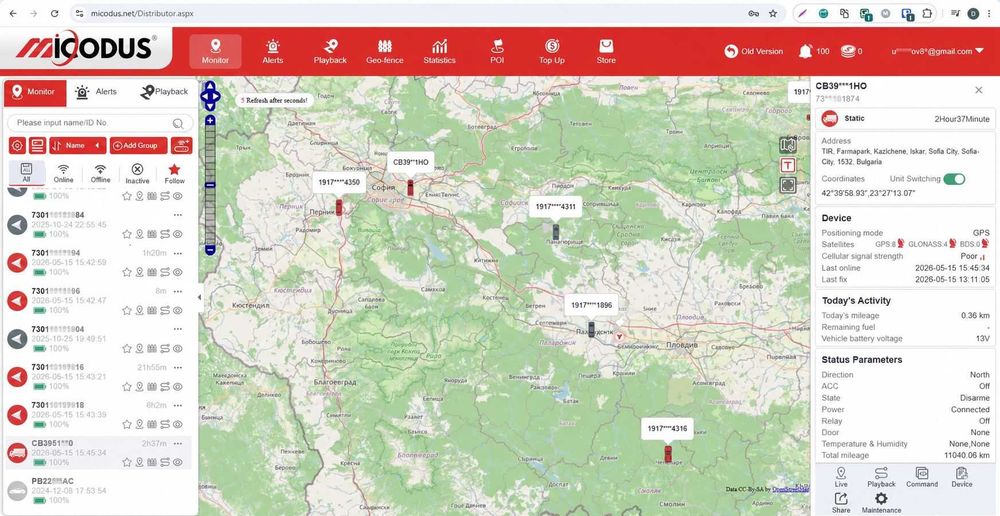Filter devices by Follow

[174, 173]
